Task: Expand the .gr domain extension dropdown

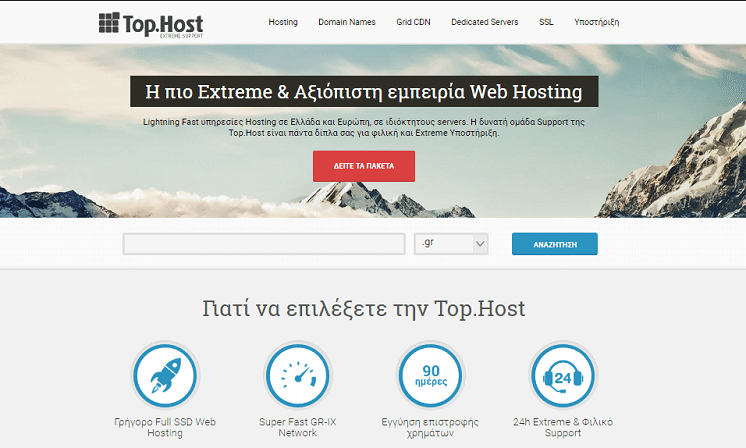Action: point(451,244)
